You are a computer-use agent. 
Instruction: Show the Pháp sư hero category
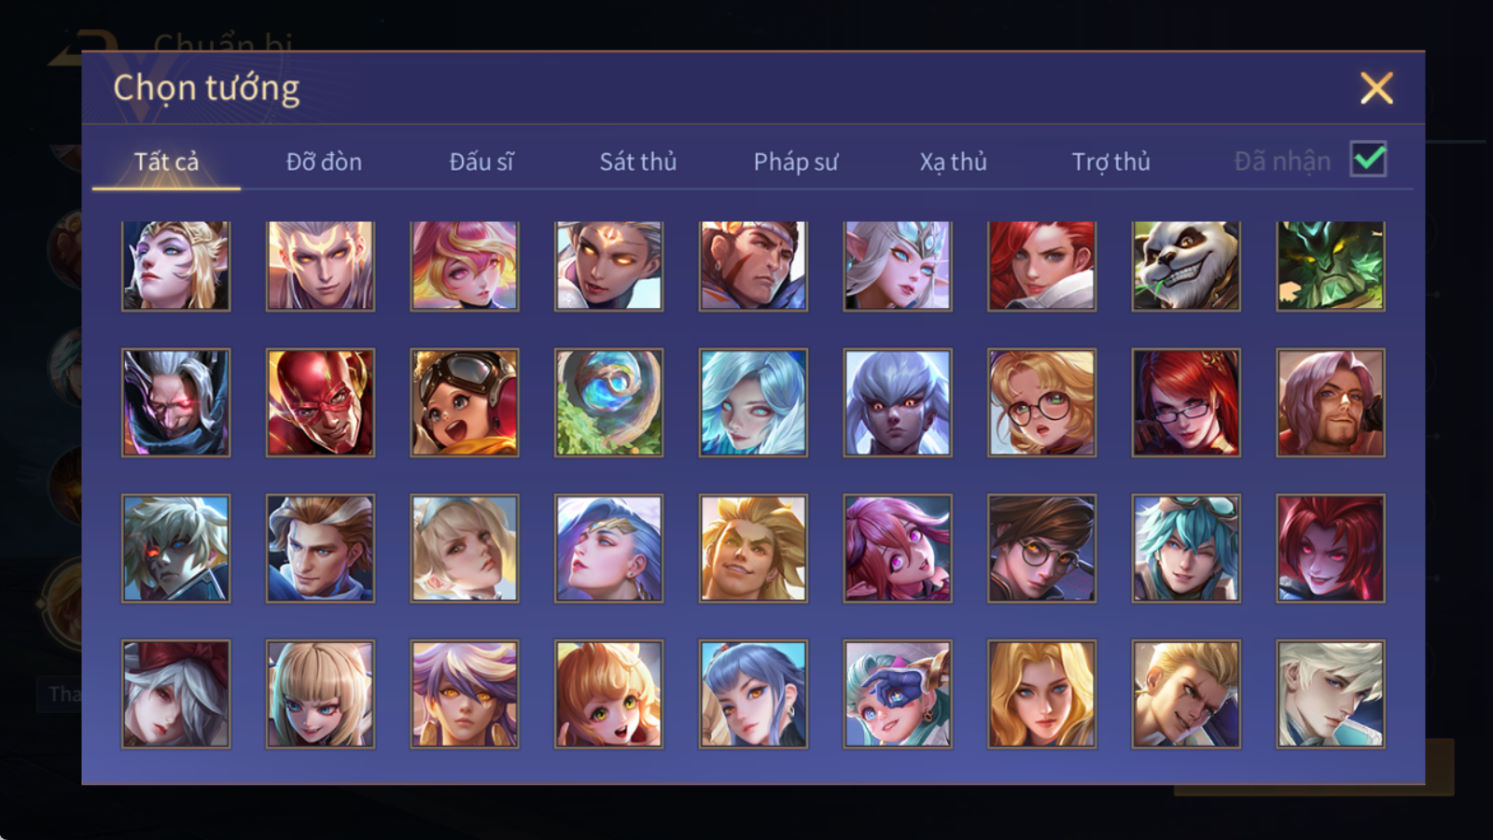(796, 161)
